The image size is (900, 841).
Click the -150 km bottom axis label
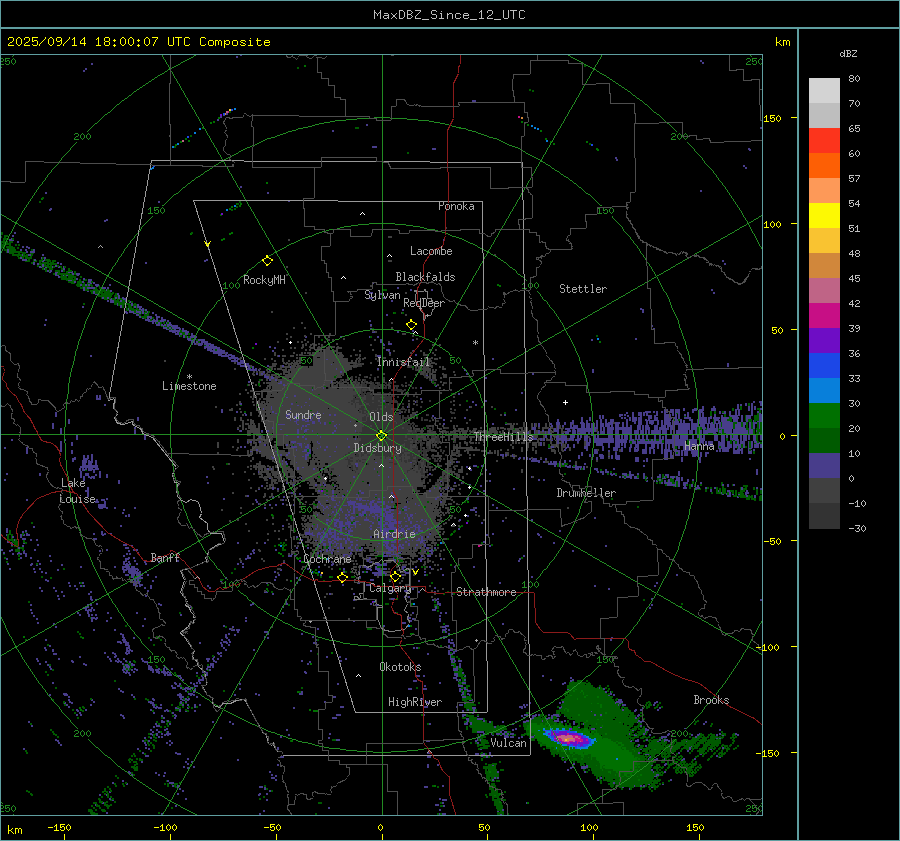coord(59,827)
